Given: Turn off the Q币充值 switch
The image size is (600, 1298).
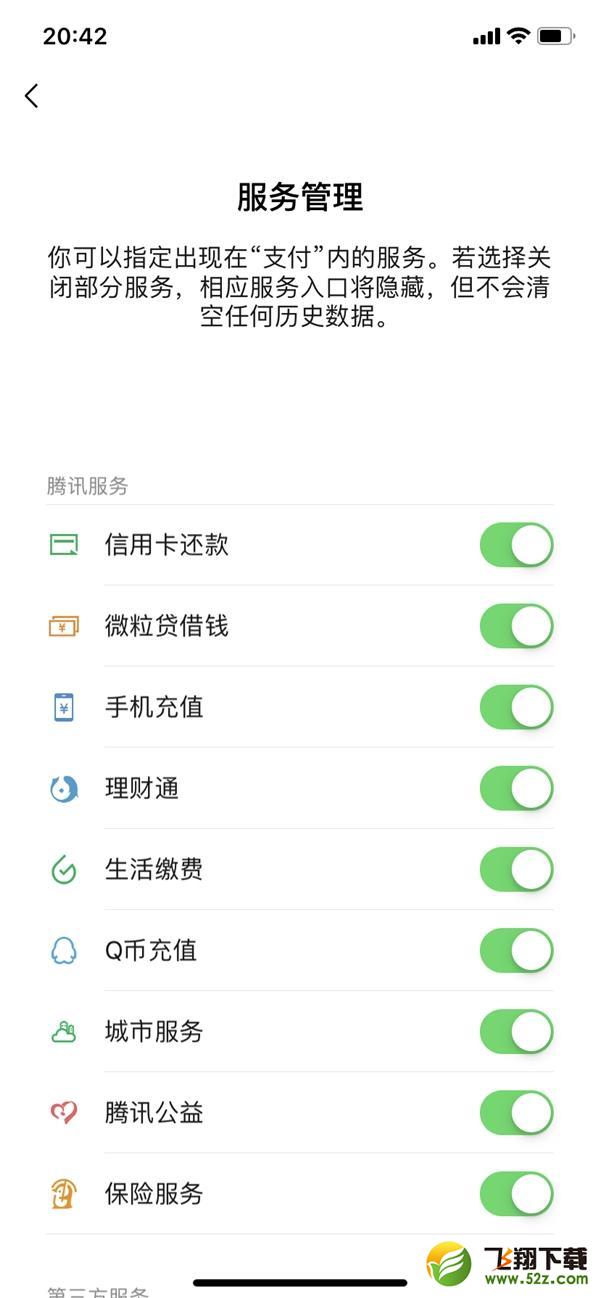Looking at the screenshot, I should [516, 951].
